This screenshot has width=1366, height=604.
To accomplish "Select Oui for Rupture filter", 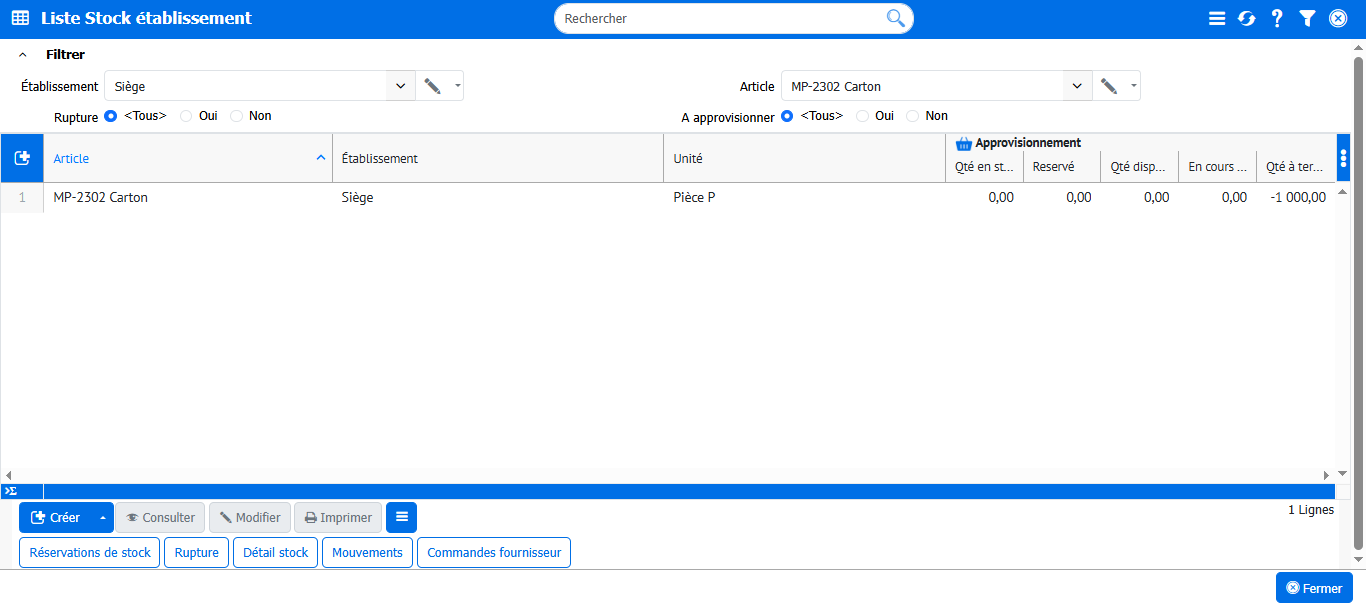I will (187, 116).
